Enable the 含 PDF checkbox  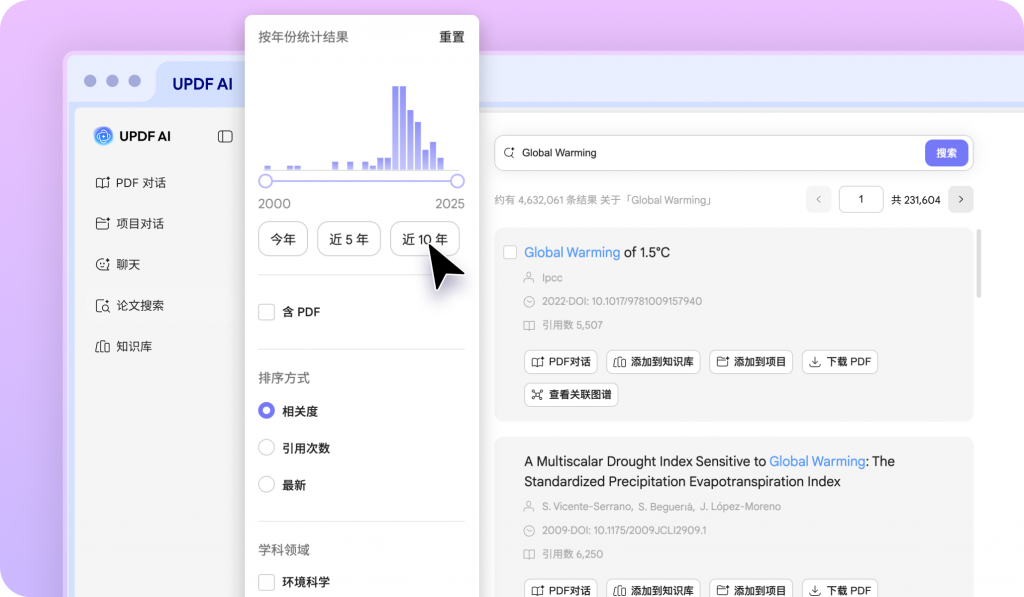point(267,312)
